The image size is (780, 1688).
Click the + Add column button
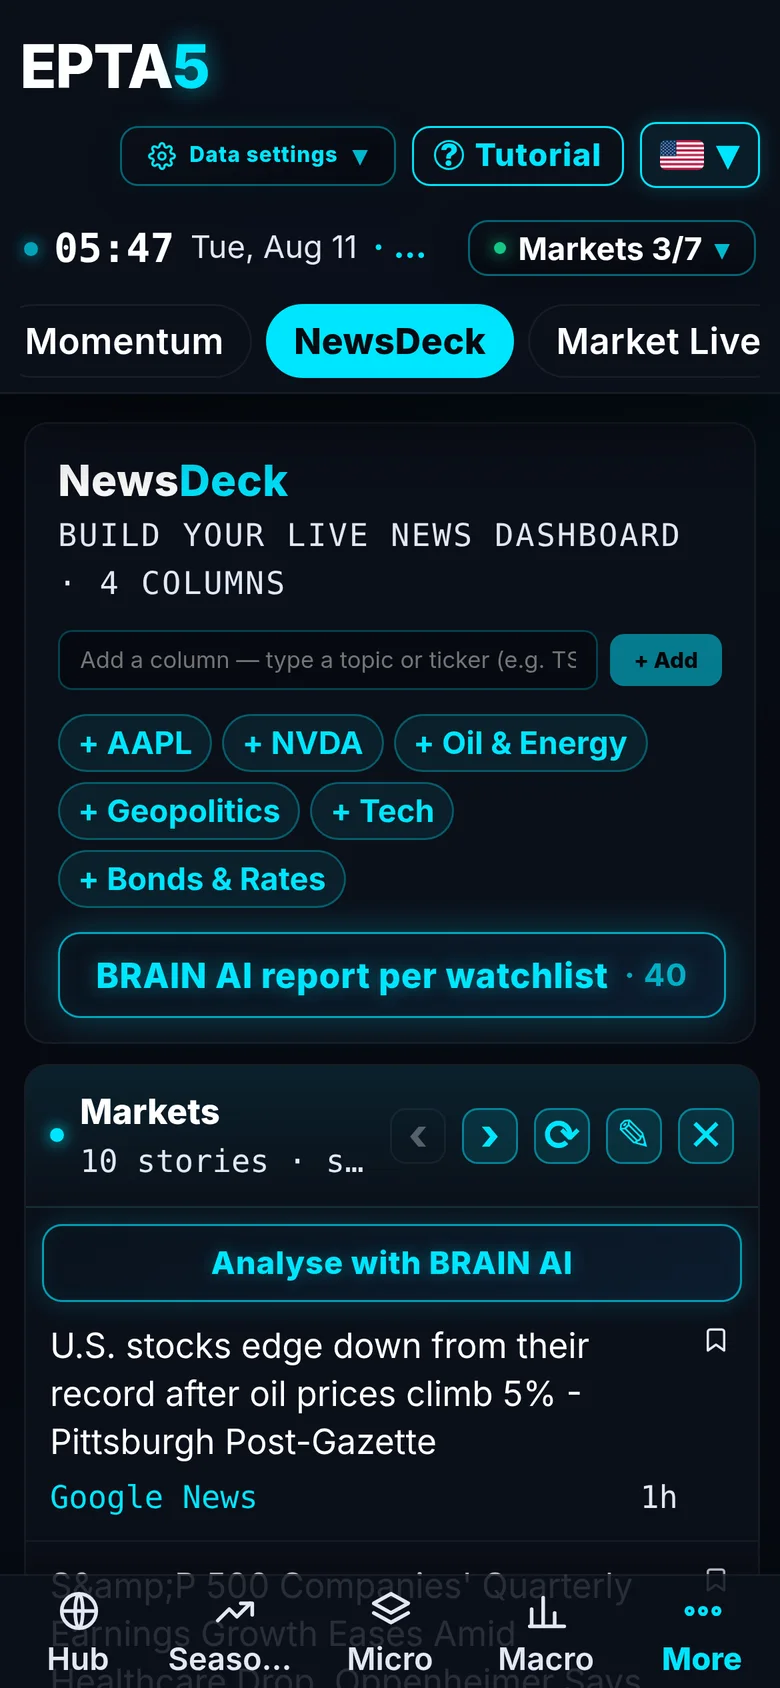666,660
